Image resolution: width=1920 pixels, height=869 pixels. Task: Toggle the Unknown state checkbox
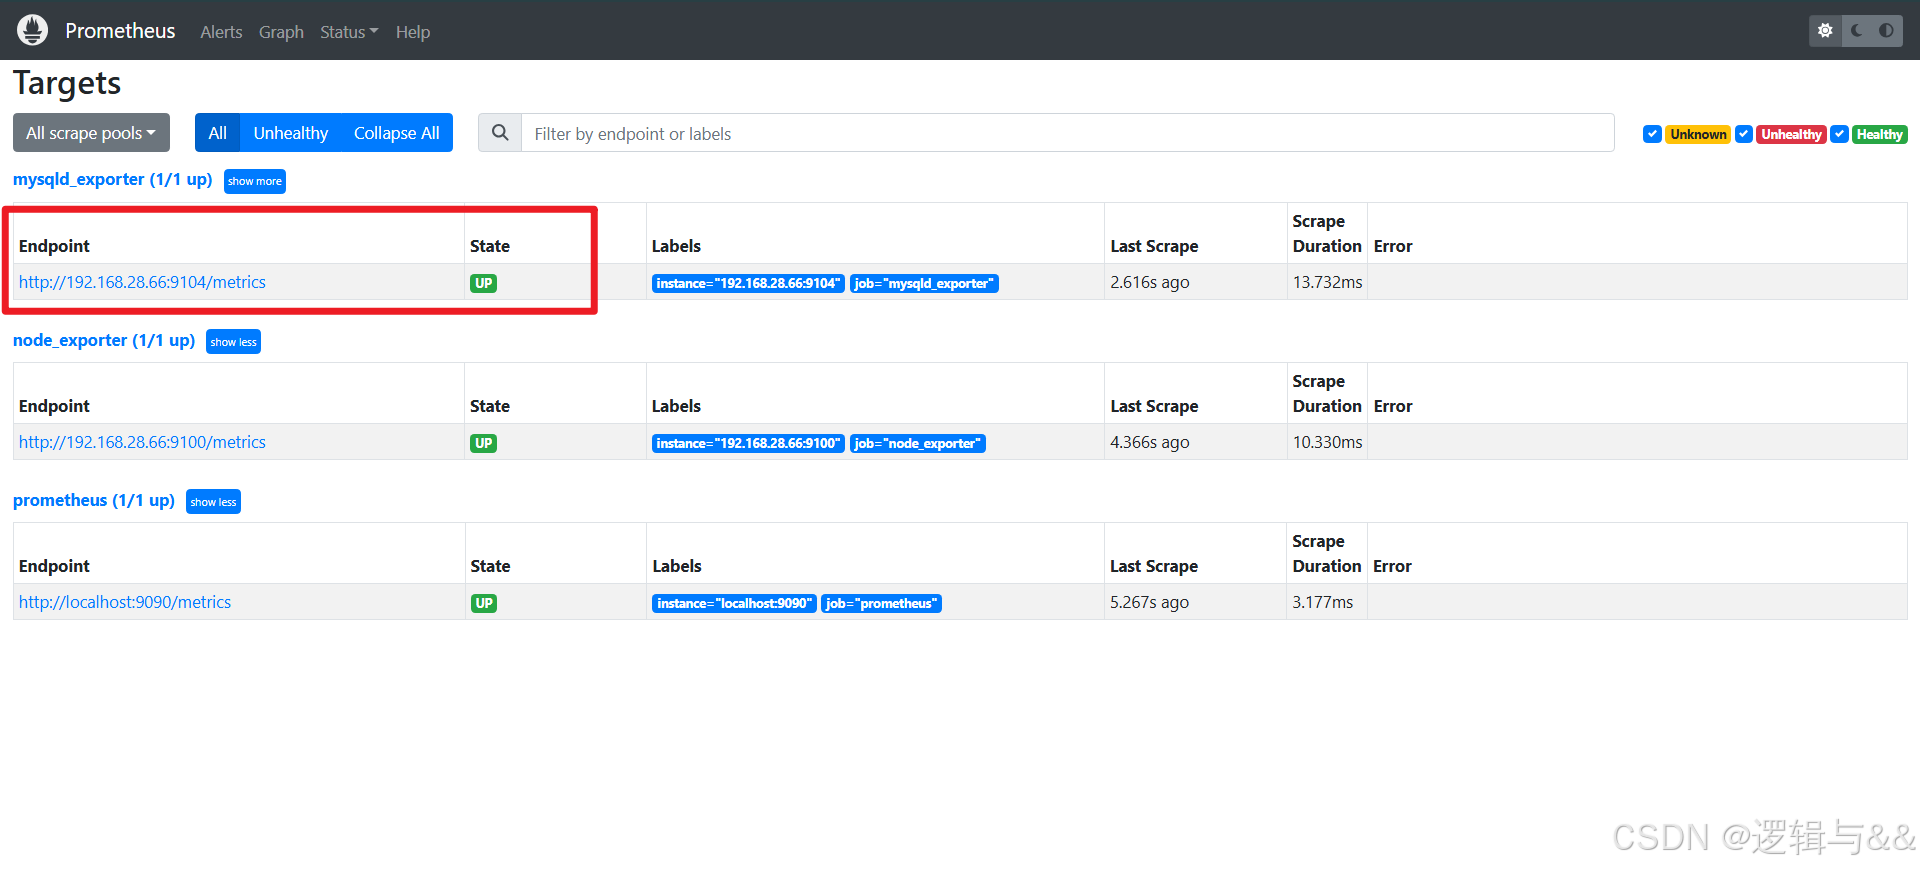coord(1652,134)
